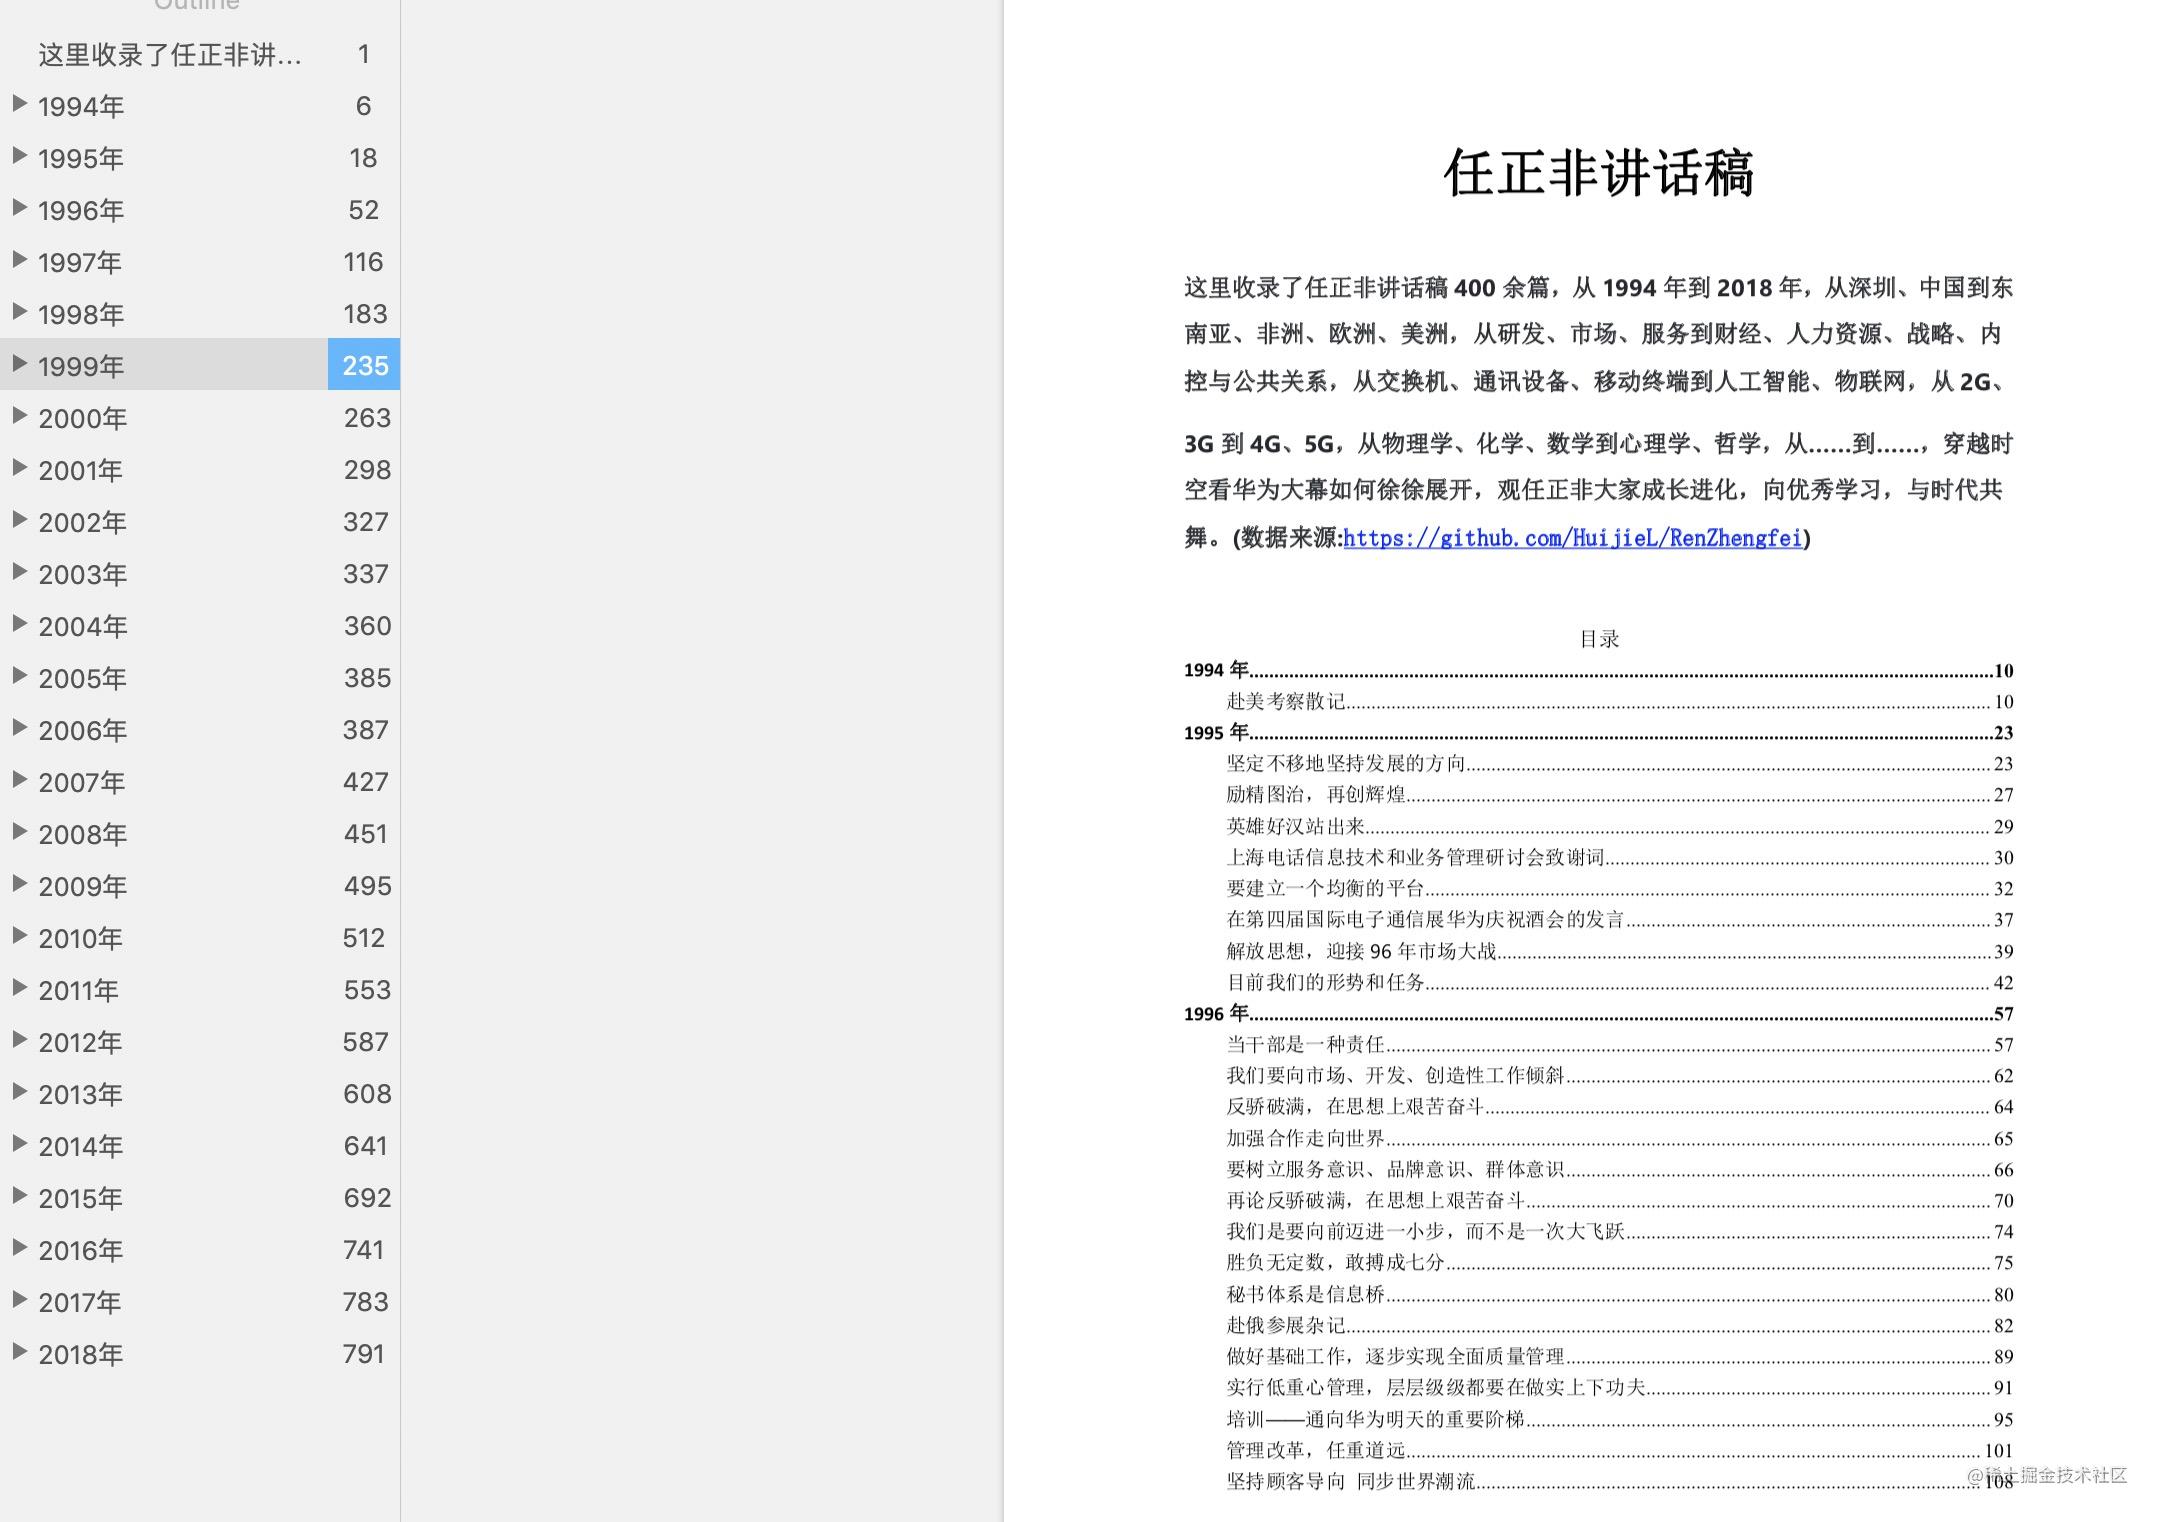Open TOC entry 坚定不移地坚持发展的方向
The height and width of the screenshot is (1522, 2164).
(x=1619, y=763)
